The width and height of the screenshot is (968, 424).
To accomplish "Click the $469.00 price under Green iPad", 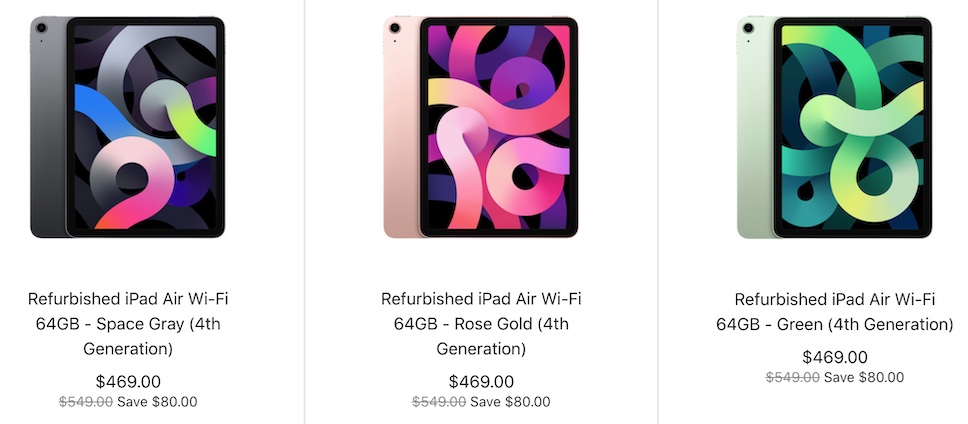I will coord(835,357).
